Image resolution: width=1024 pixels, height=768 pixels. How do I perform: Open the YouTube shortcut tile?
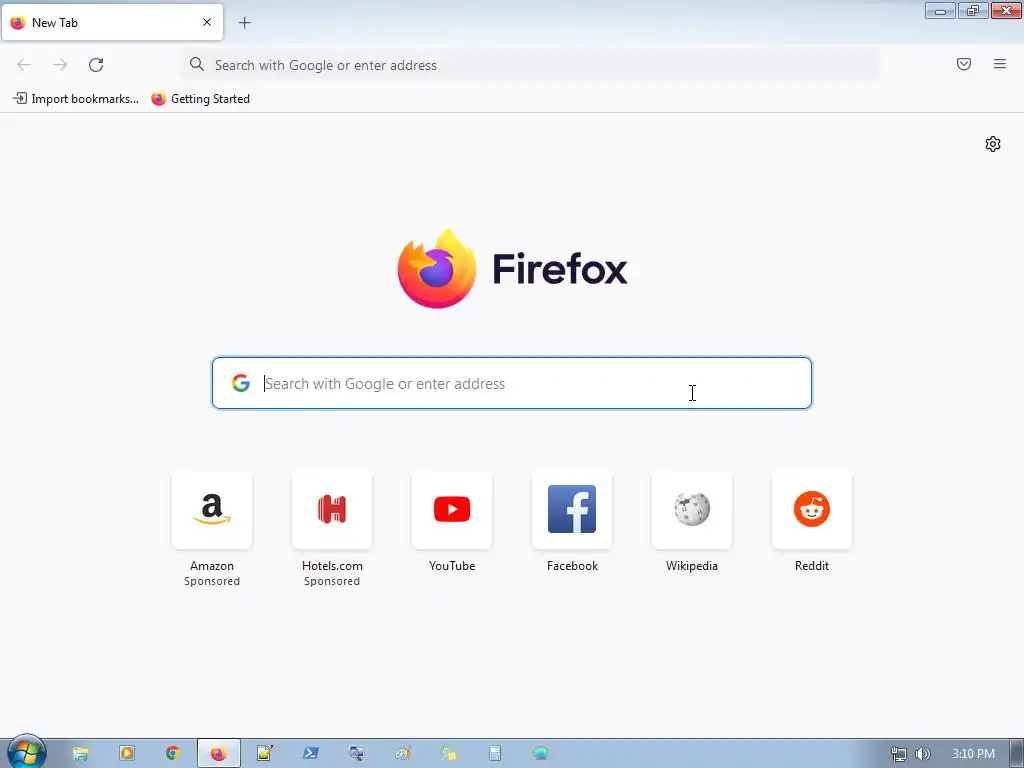tap(452, 509)
